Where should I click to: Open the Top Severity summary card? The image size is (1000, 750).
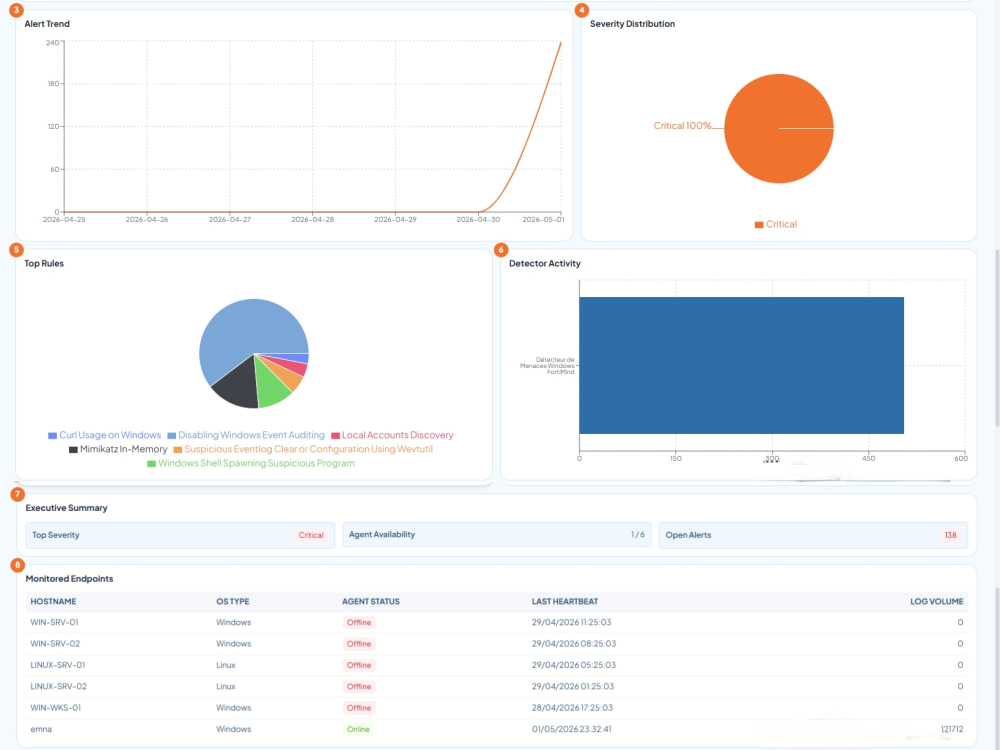pyautogui.click(x=180, y=535)
